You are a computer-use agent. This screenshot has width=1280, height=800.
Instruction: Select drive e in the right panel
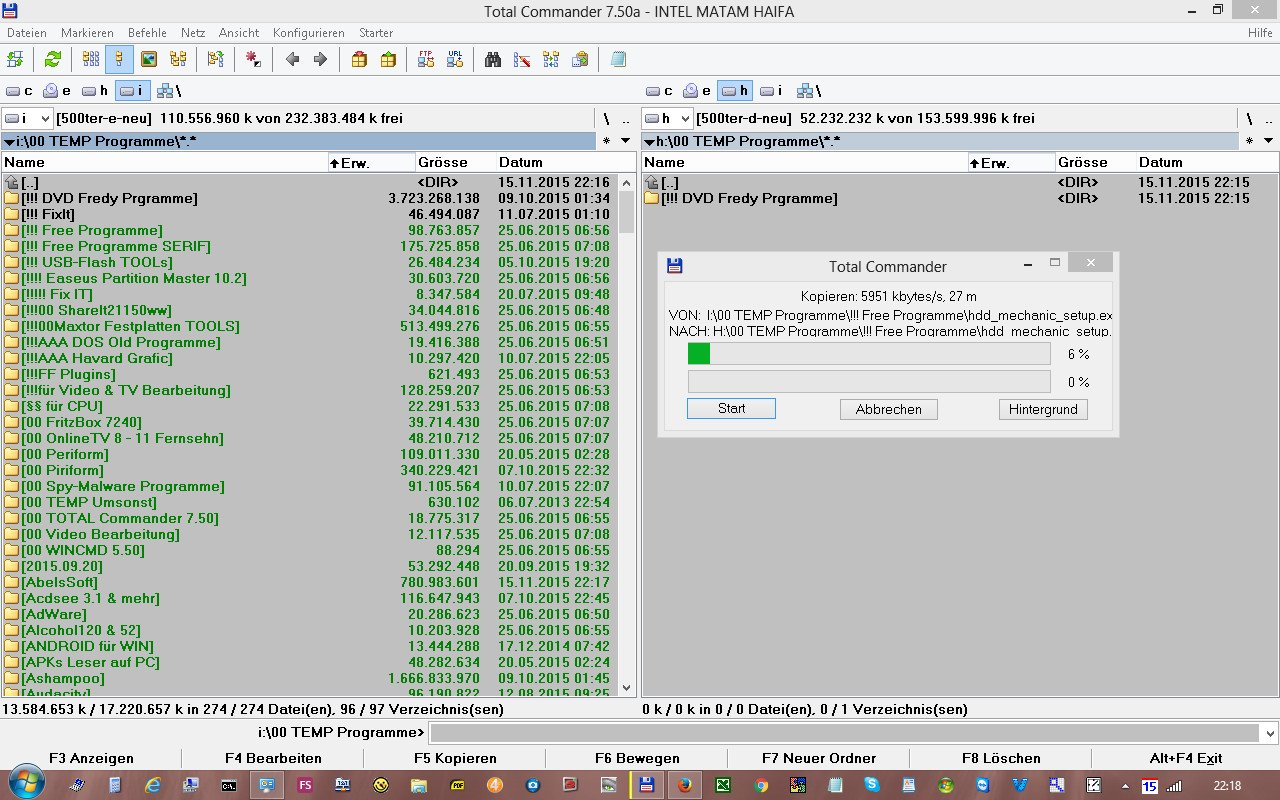(x=697, y=91)
